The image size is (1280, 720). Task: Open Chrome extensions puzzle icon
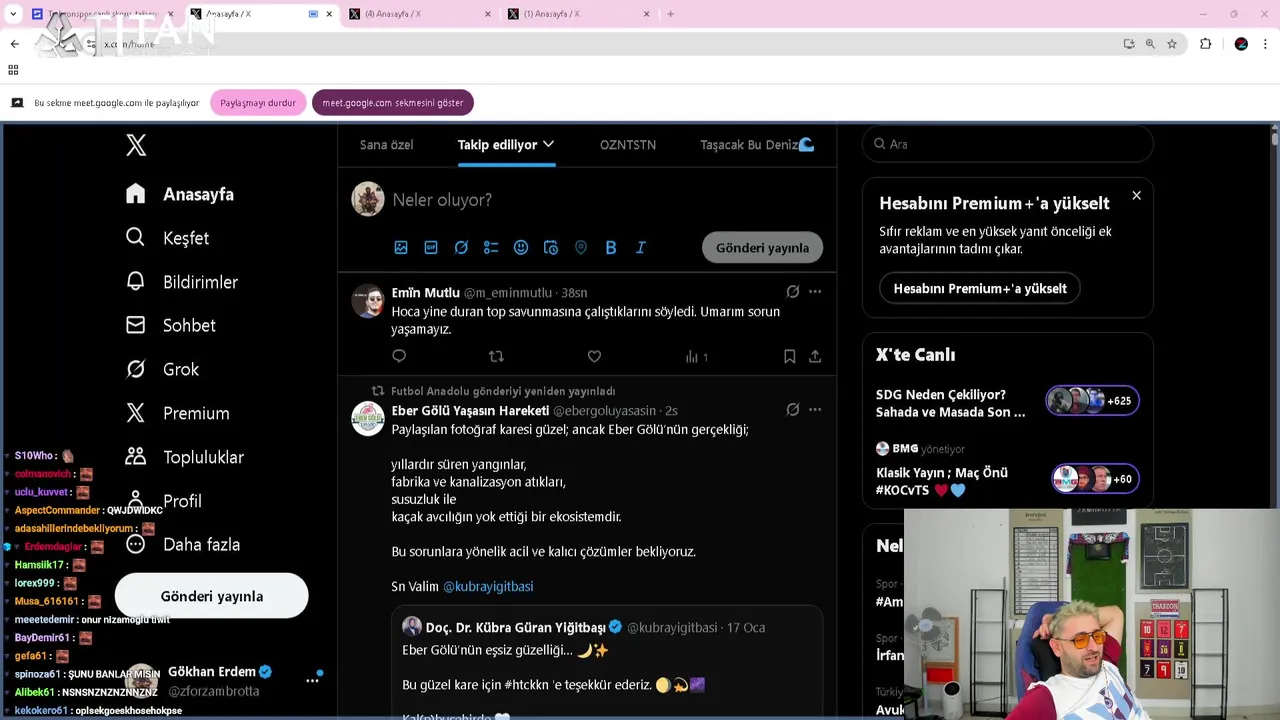(1205, 44)
